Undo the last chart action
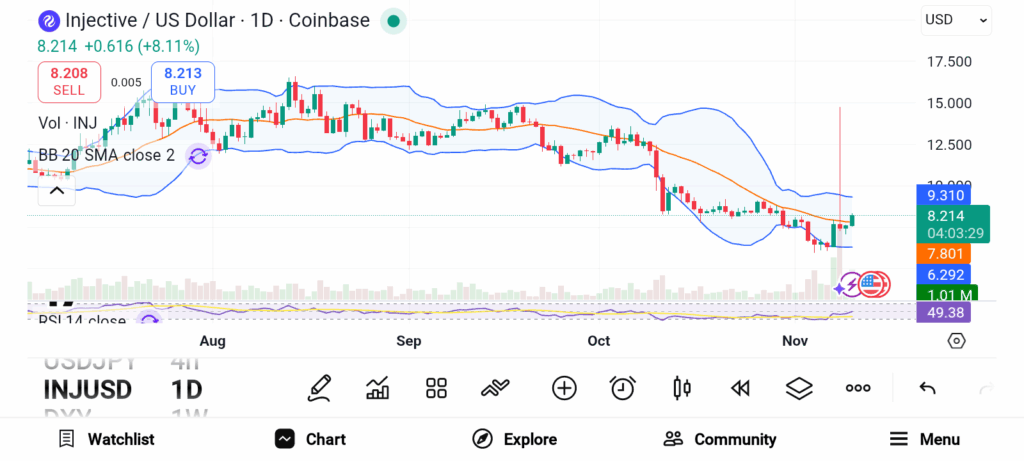The height and width of the screenshot is (461, 1024). tap(927, 388)
